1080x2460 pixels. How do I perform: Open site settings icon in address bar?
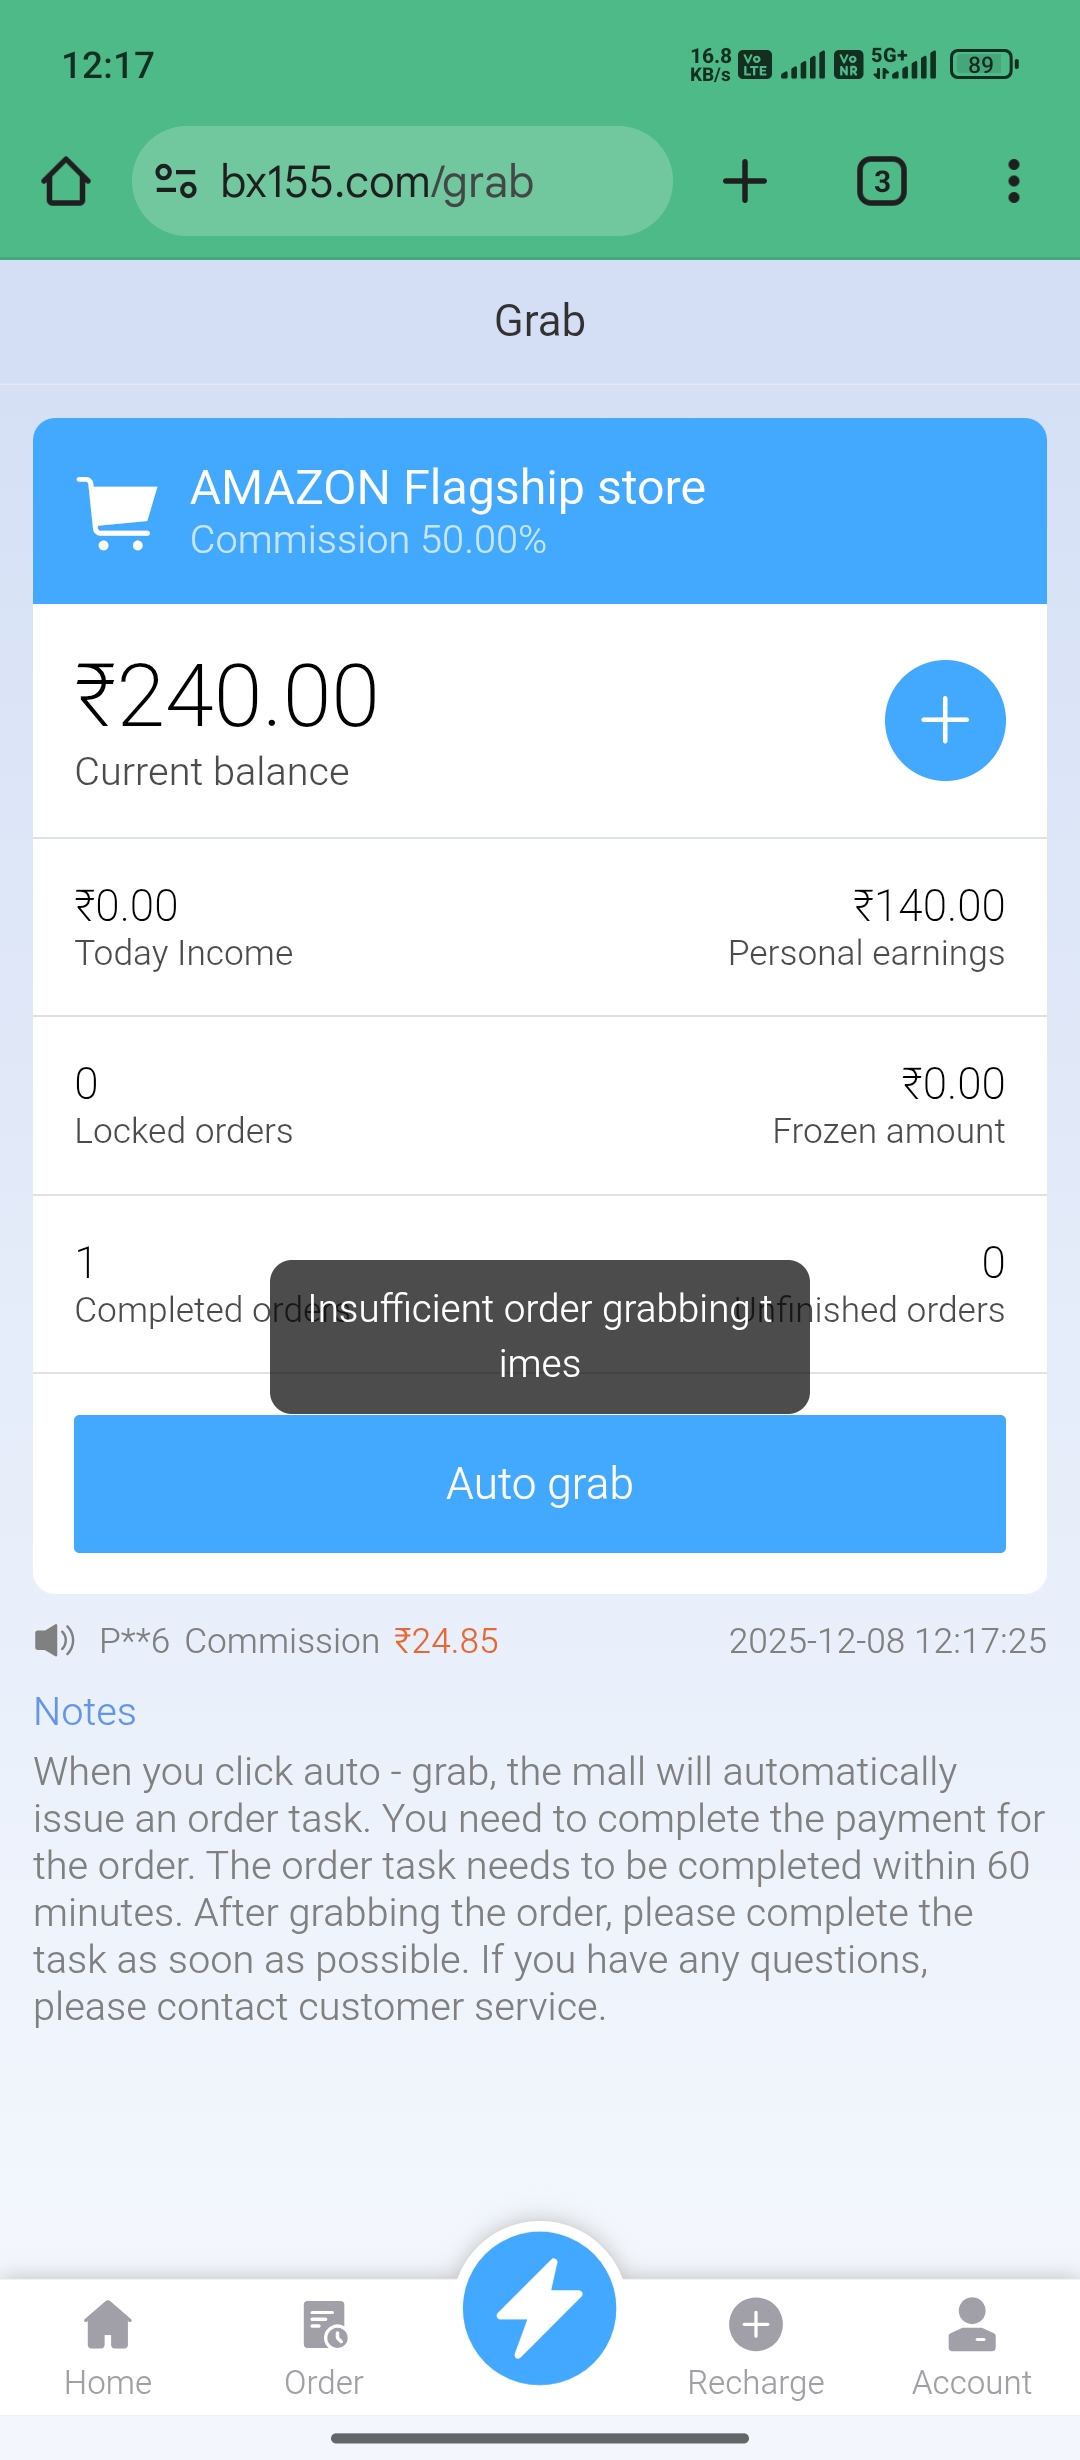[x=176, y=181]
